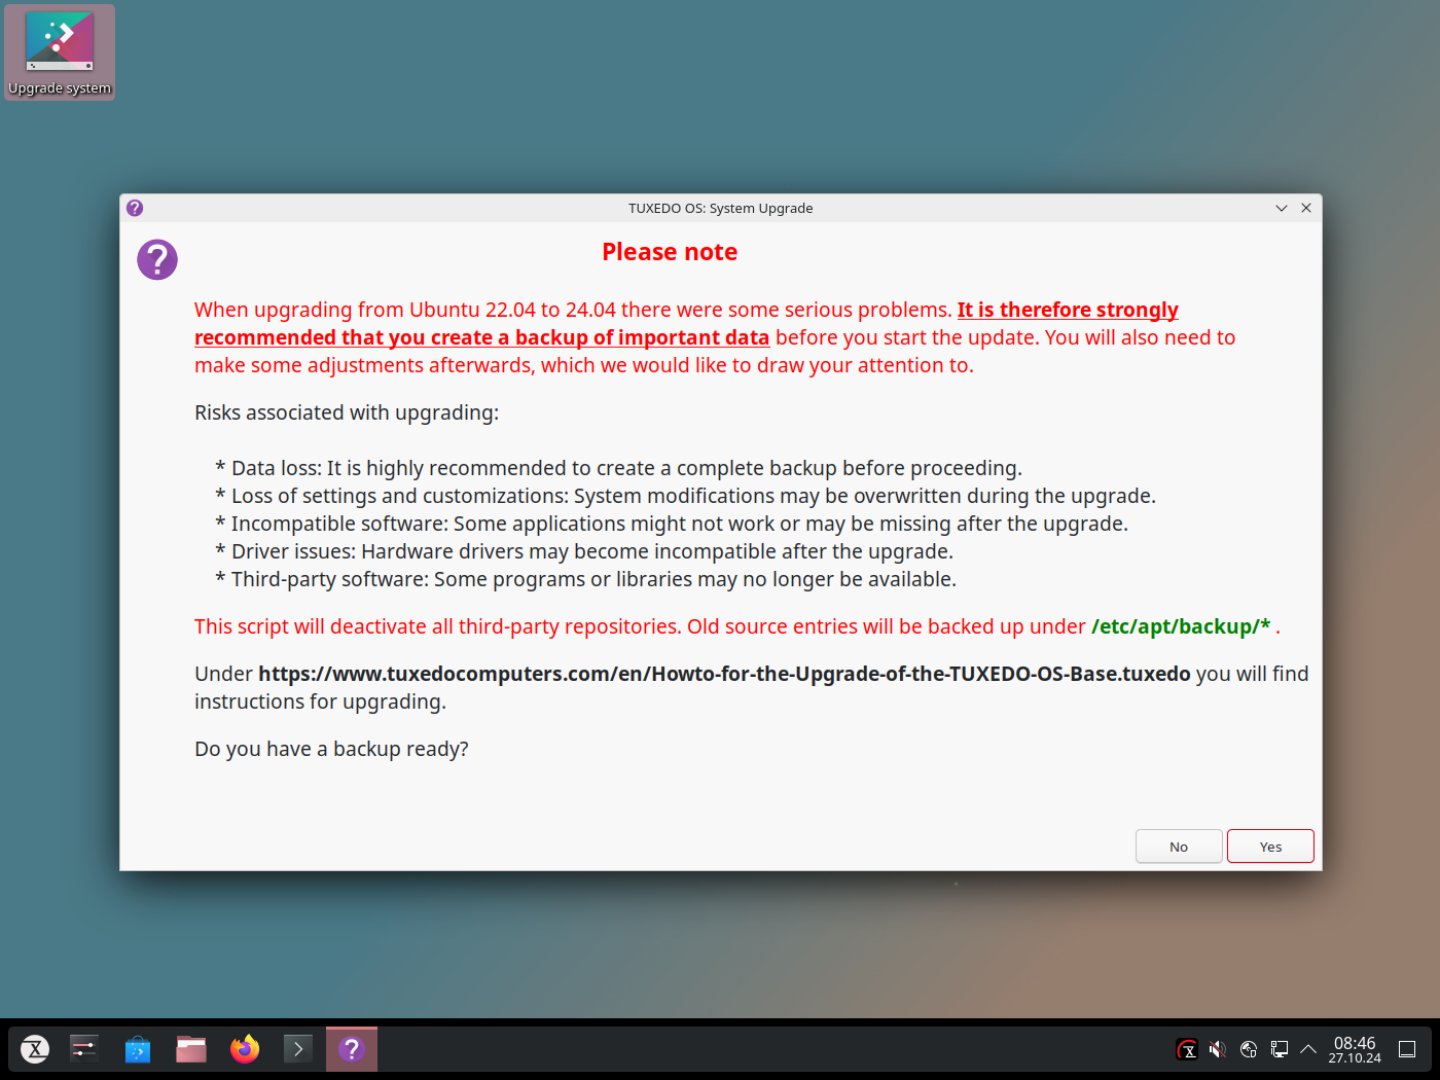Confirm backup ready with Yes button
This screenshot has height=1080, width=1440.
(1270, 846)
